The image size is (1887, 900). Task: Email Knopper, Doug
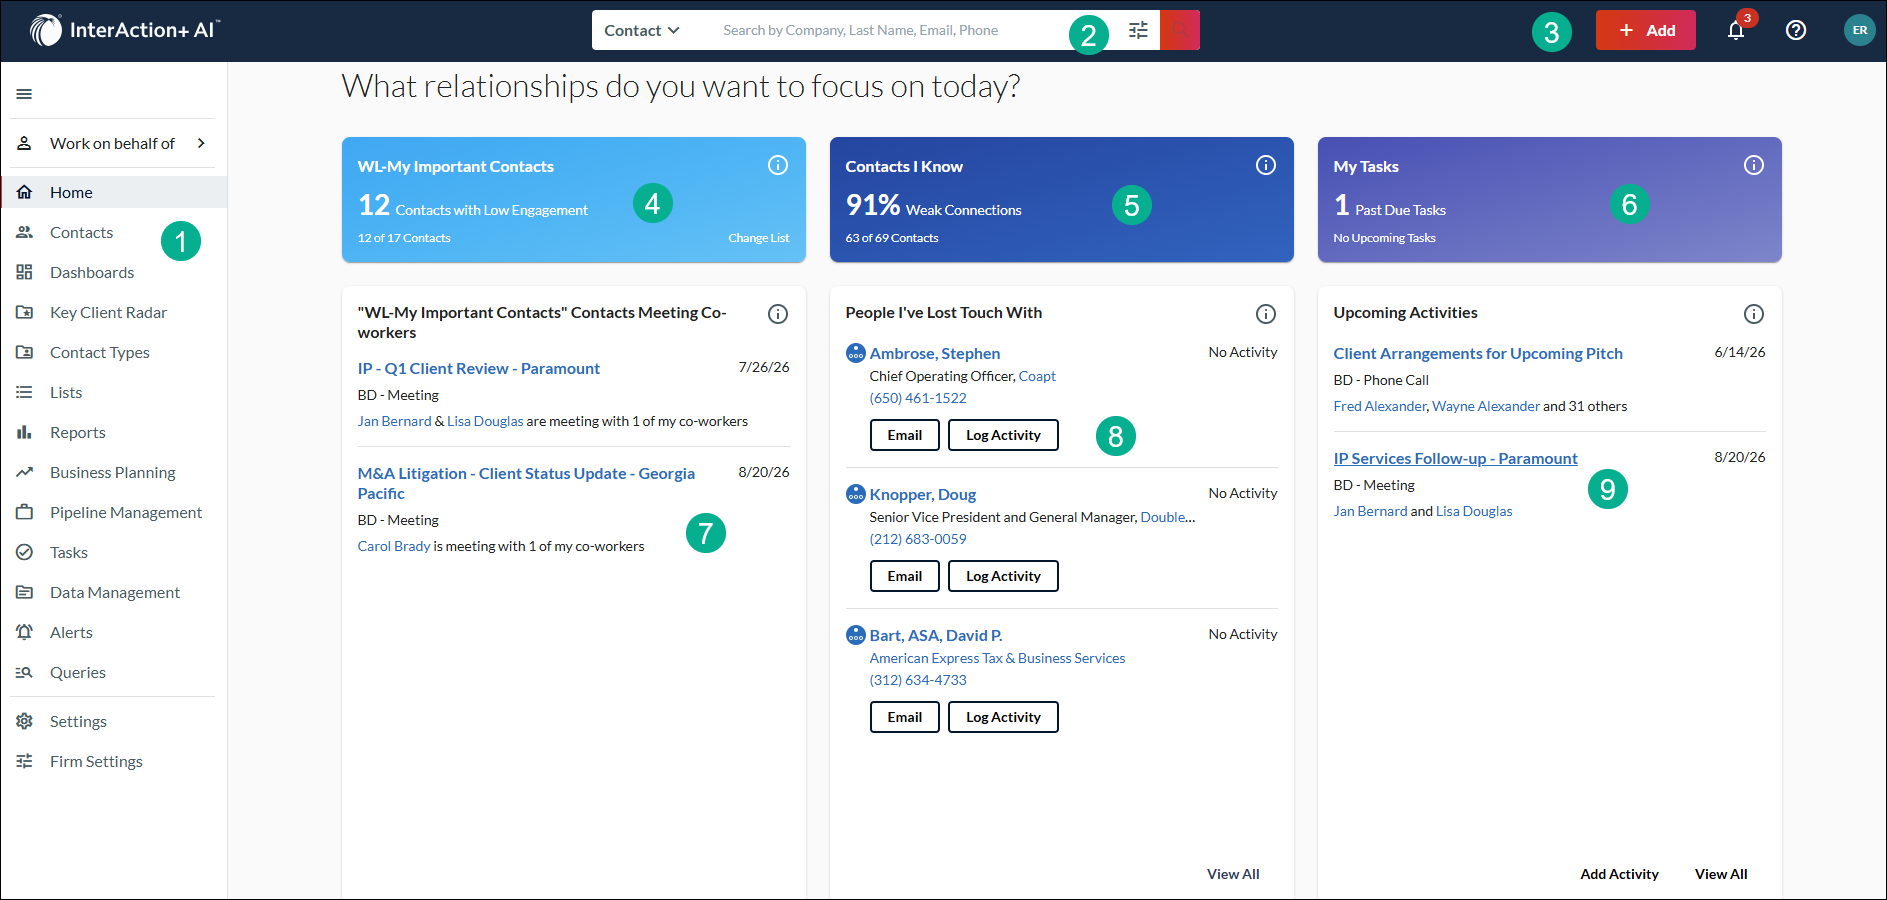pyautogui.click(x=905, y=576)
